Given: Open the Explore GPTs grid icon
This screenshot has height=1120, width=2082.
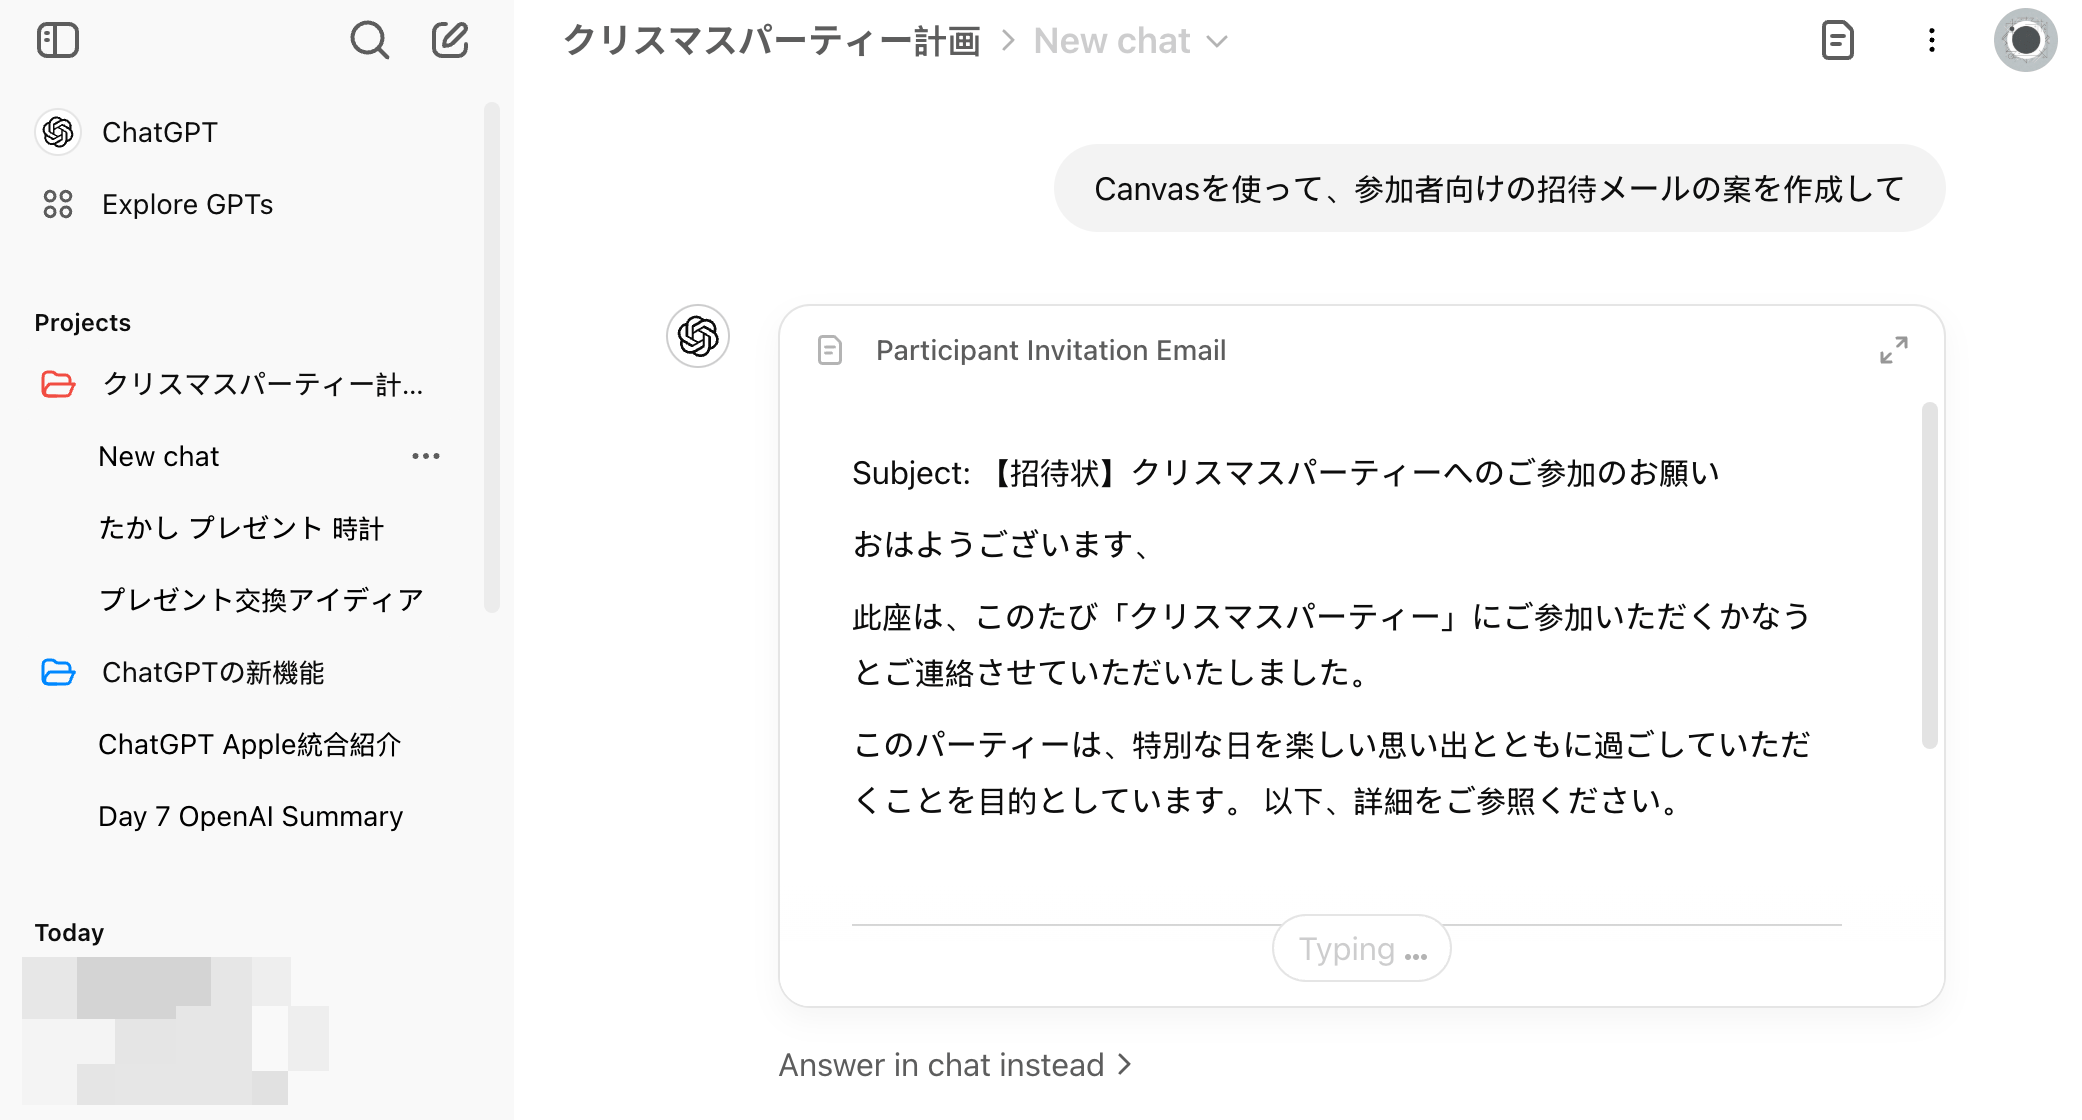Looking at the screenshot, I should (x=58, y=204).
